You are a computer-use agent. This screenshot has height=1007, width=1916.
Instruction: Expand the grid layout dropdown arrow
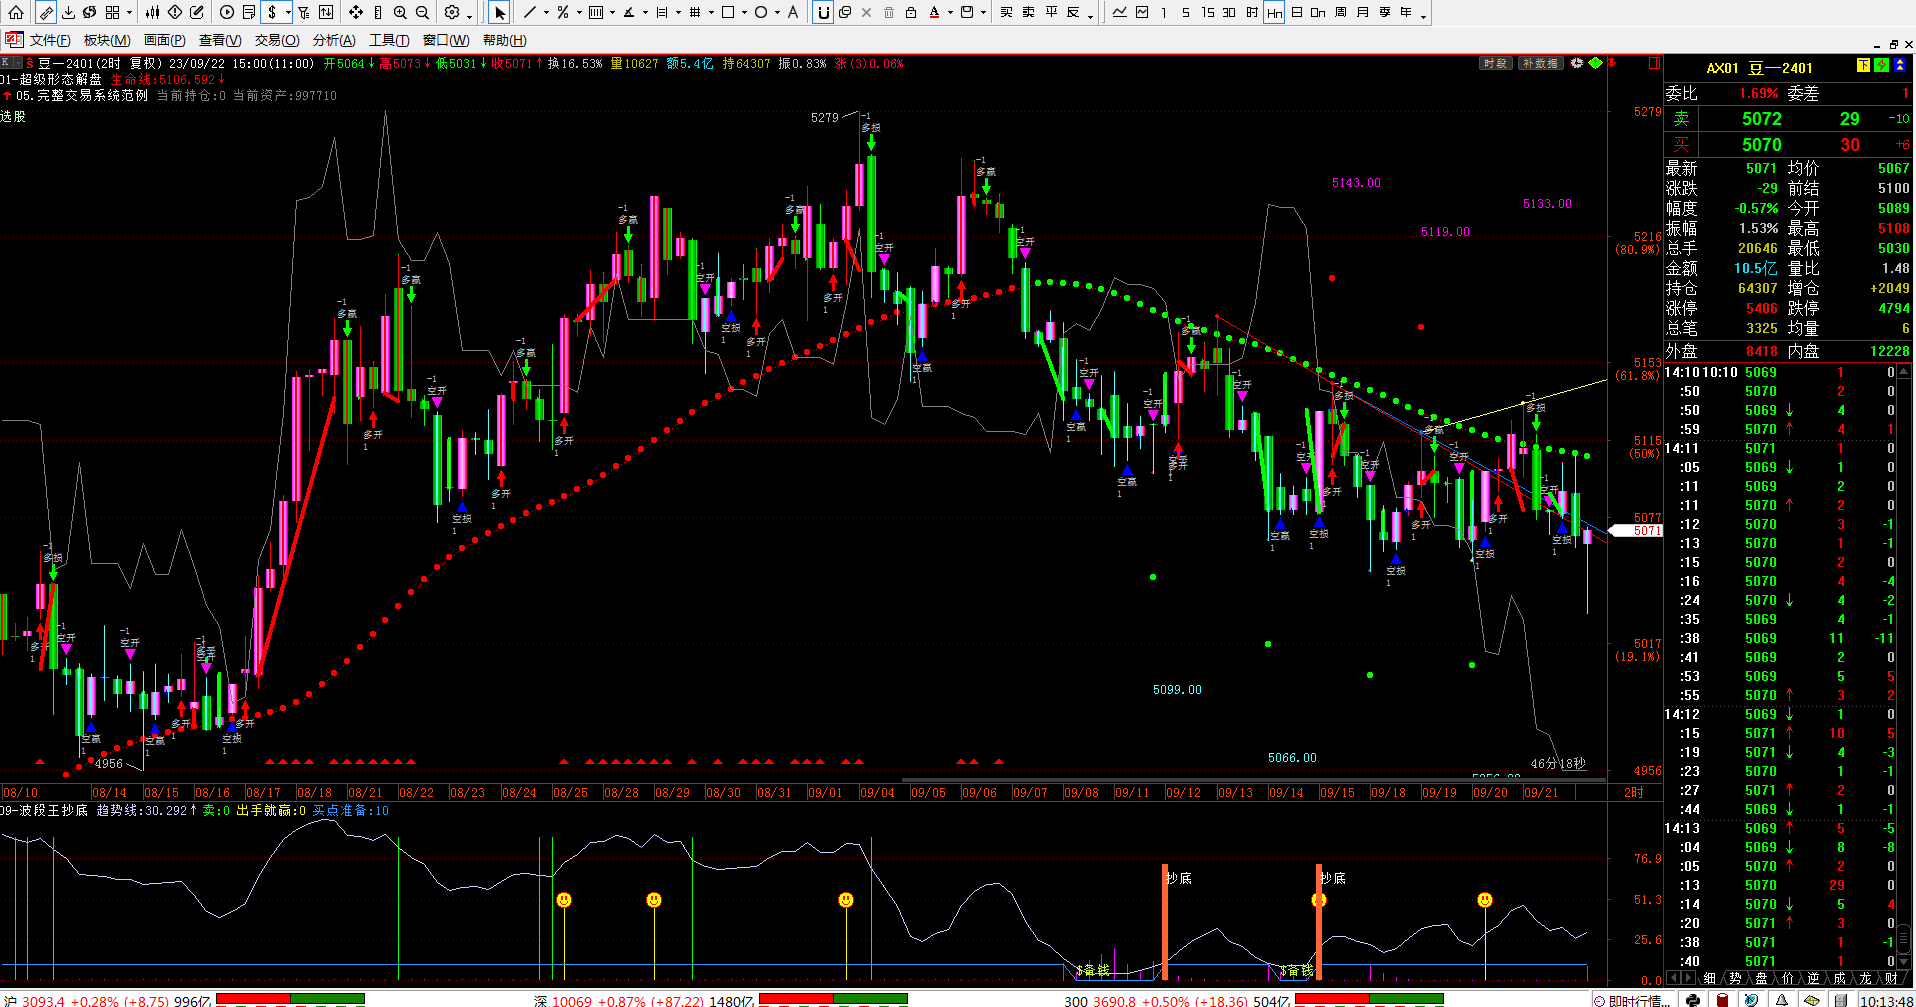point(129,12)
